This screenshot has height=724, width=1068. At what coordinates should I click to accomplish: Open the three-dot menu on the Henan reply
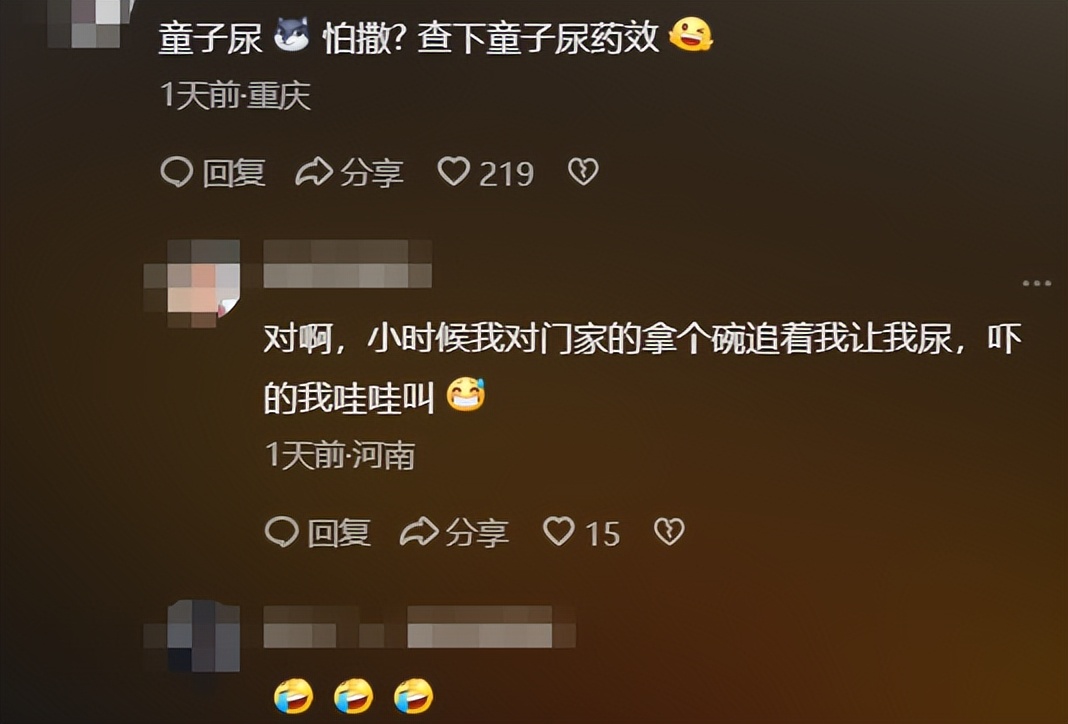tap(1037, 283)
